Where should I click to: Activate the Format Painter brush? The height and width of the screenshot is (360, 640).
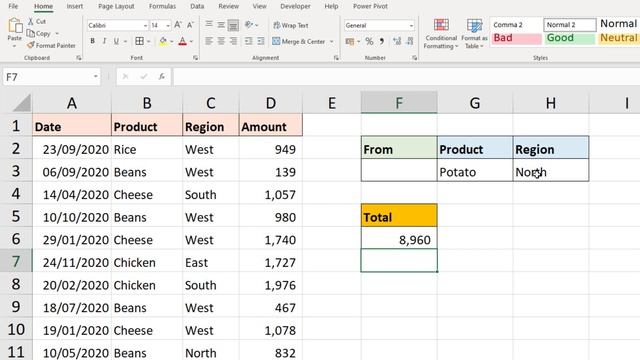(51, 46)
